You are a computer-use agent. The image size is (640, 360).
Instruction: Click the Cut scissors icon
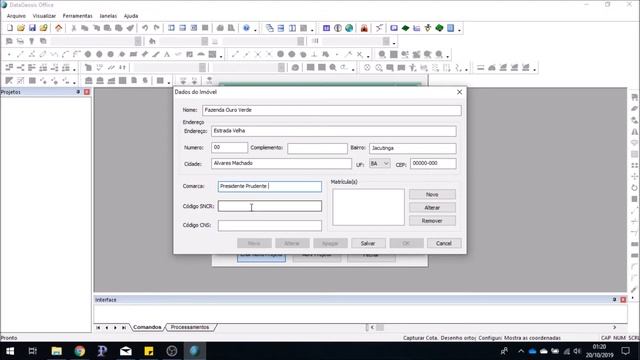(x=73, y=28)
